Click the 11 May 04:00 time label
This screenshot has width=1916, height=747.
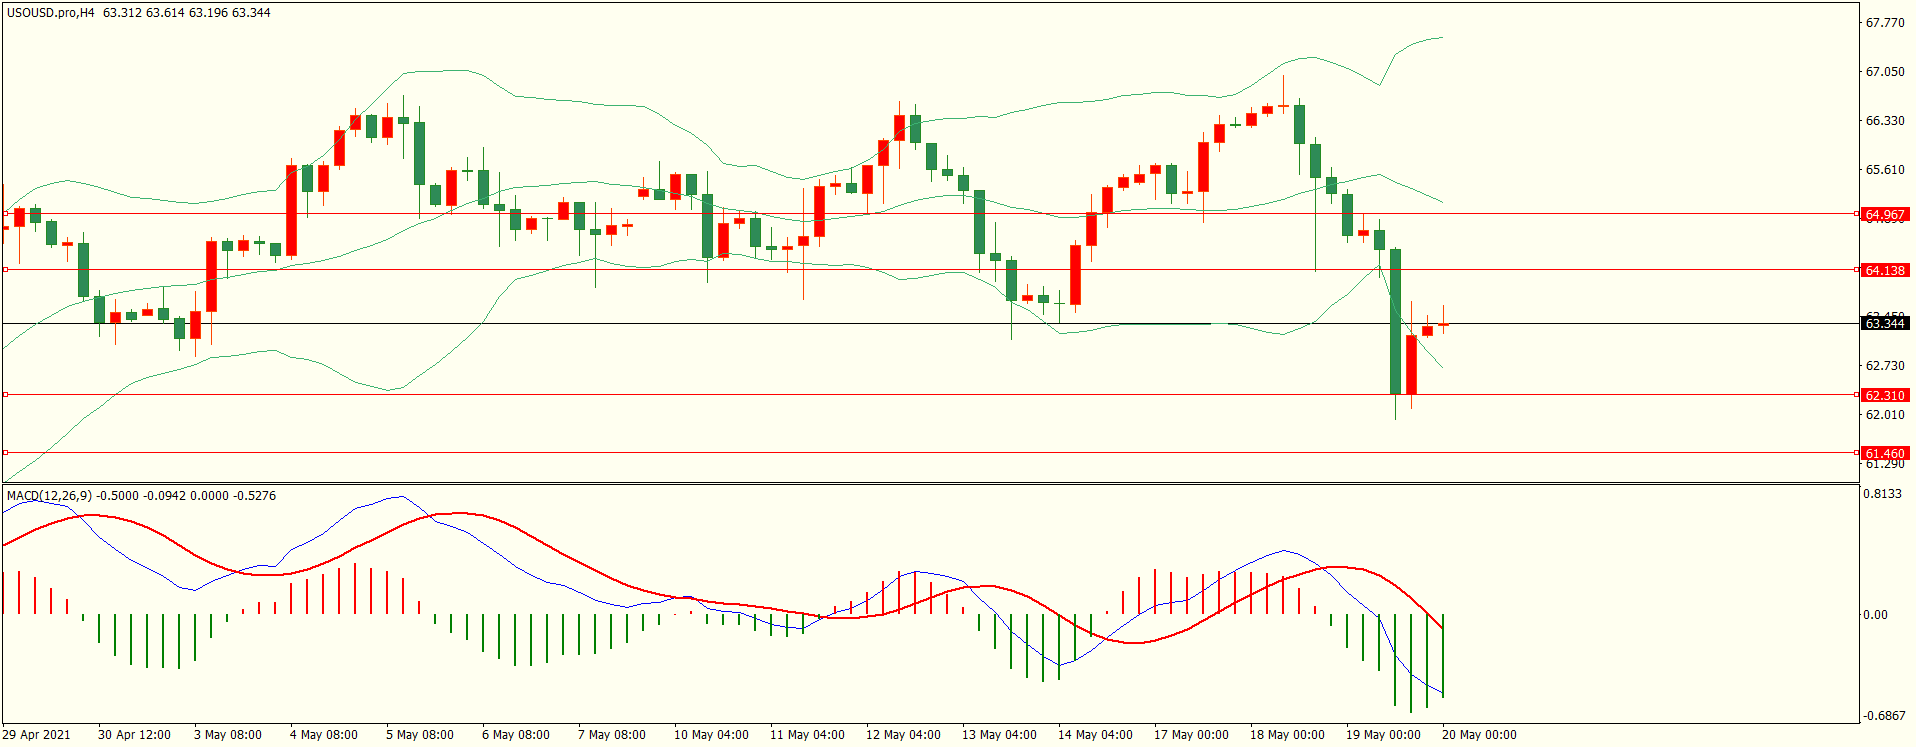coord(807,735)
